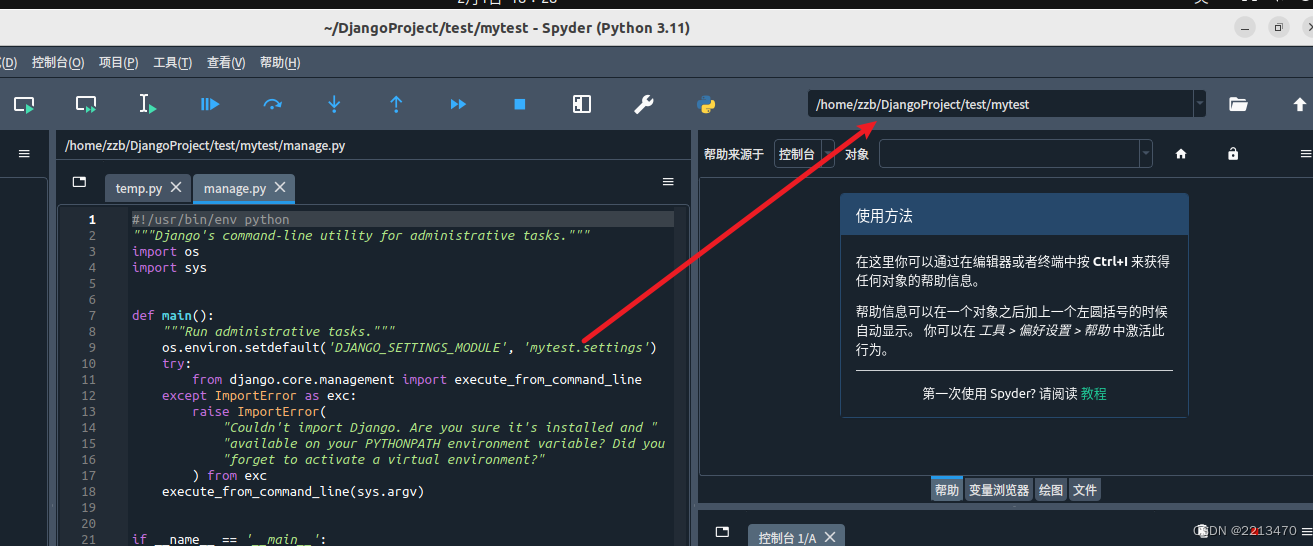
Task: Run selection or current line
Action: tap(147, 104)
